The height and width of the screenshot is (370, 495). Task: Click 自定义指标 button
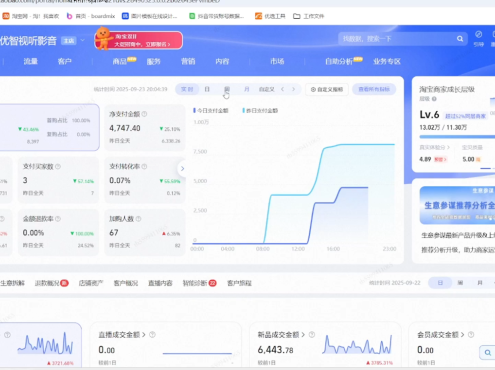pos(327,89)
